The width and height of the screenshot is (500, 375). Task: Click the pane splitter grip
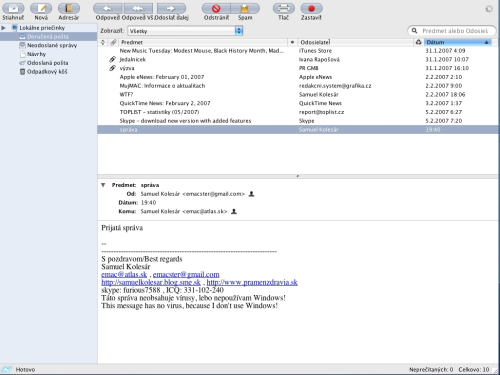[298, 176]
